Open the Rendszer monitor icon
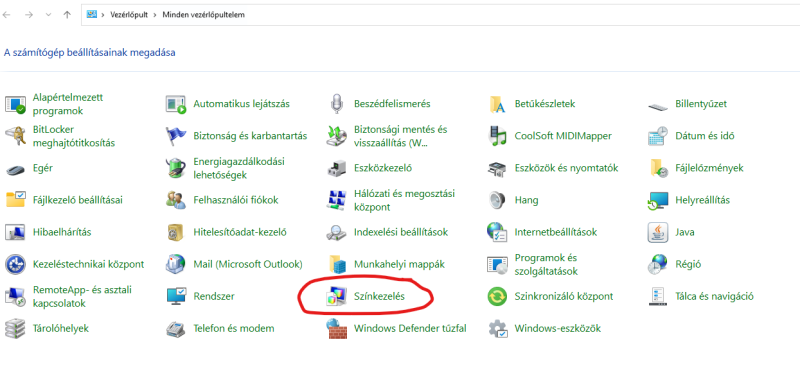Screen dimensions: 800x385 point(176,296)
